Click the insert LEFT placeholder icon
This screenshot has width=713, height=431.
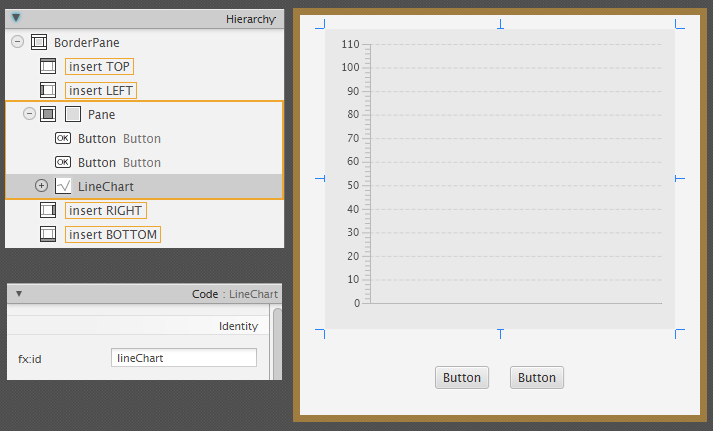click(x=48, y=91)
